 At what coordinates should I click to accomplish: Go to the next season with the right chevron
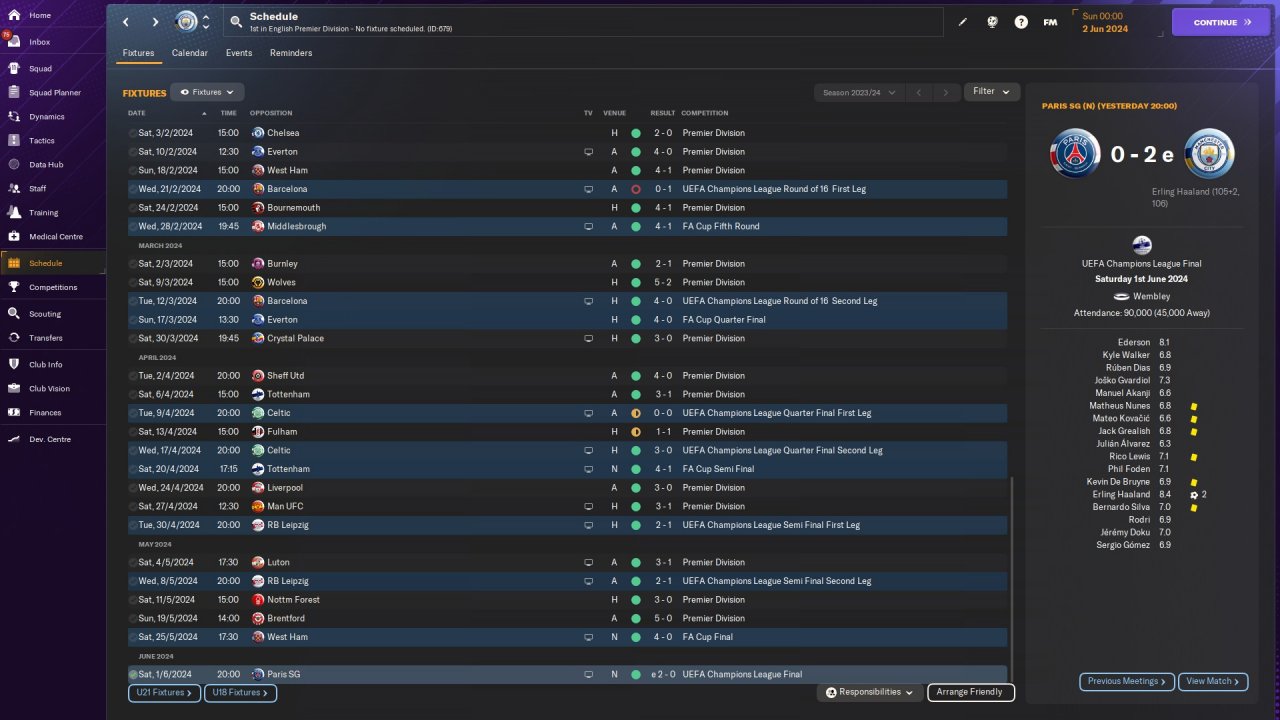[x=946, y=93]
